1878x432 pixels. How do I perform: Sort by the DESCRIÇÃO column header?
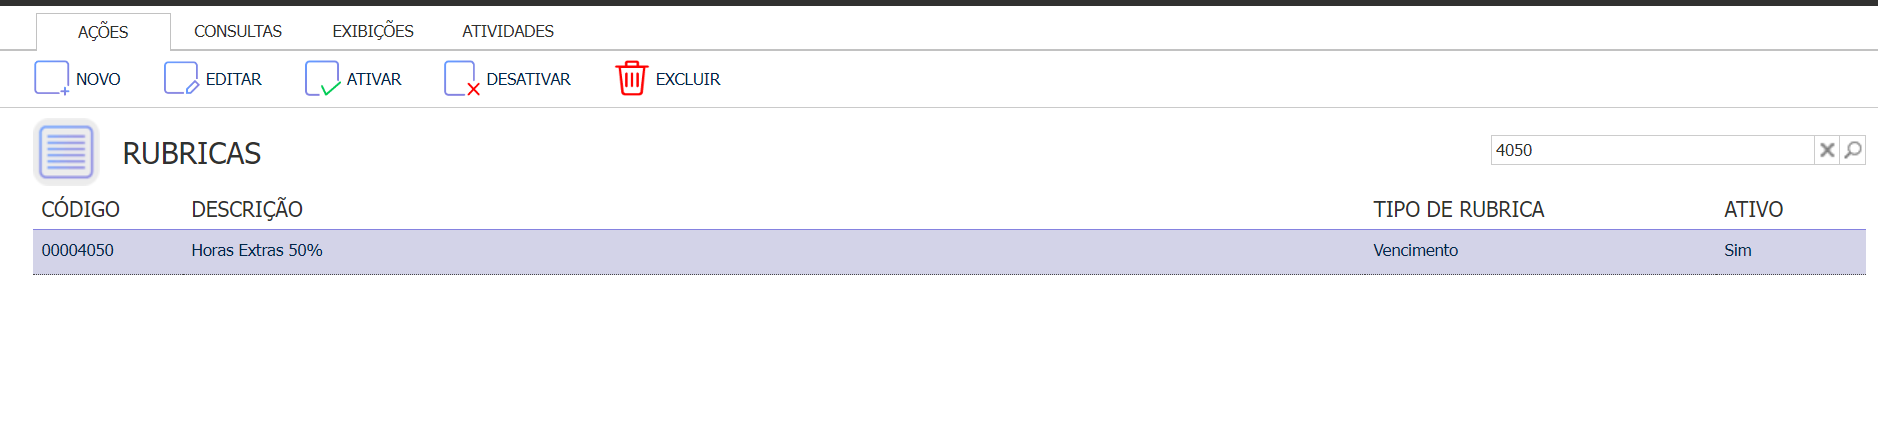(247, 209)
